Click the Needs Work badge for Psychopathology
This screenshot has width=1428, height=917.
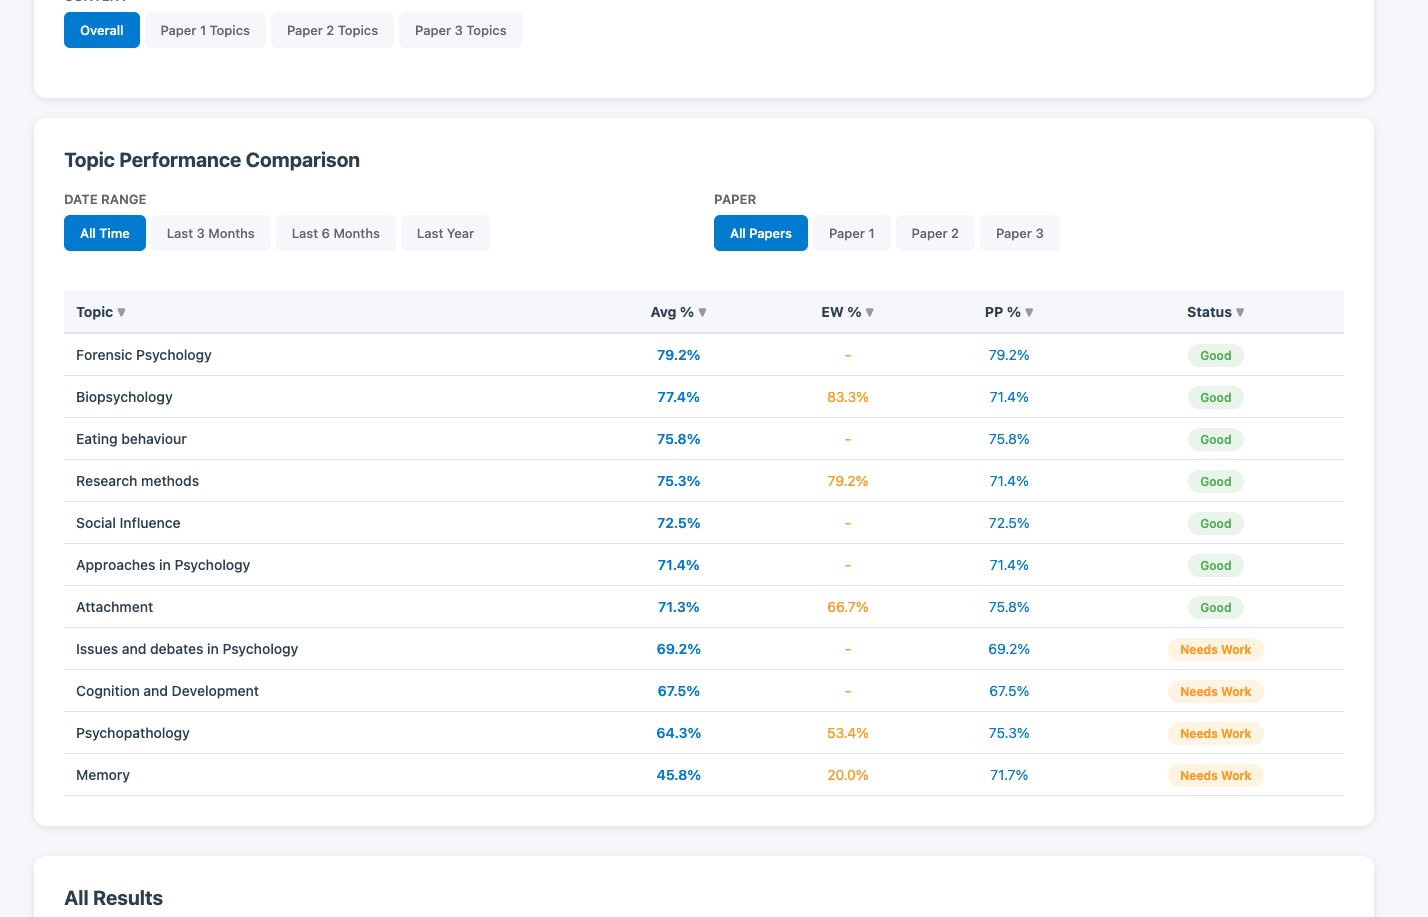coord(1215,733)
